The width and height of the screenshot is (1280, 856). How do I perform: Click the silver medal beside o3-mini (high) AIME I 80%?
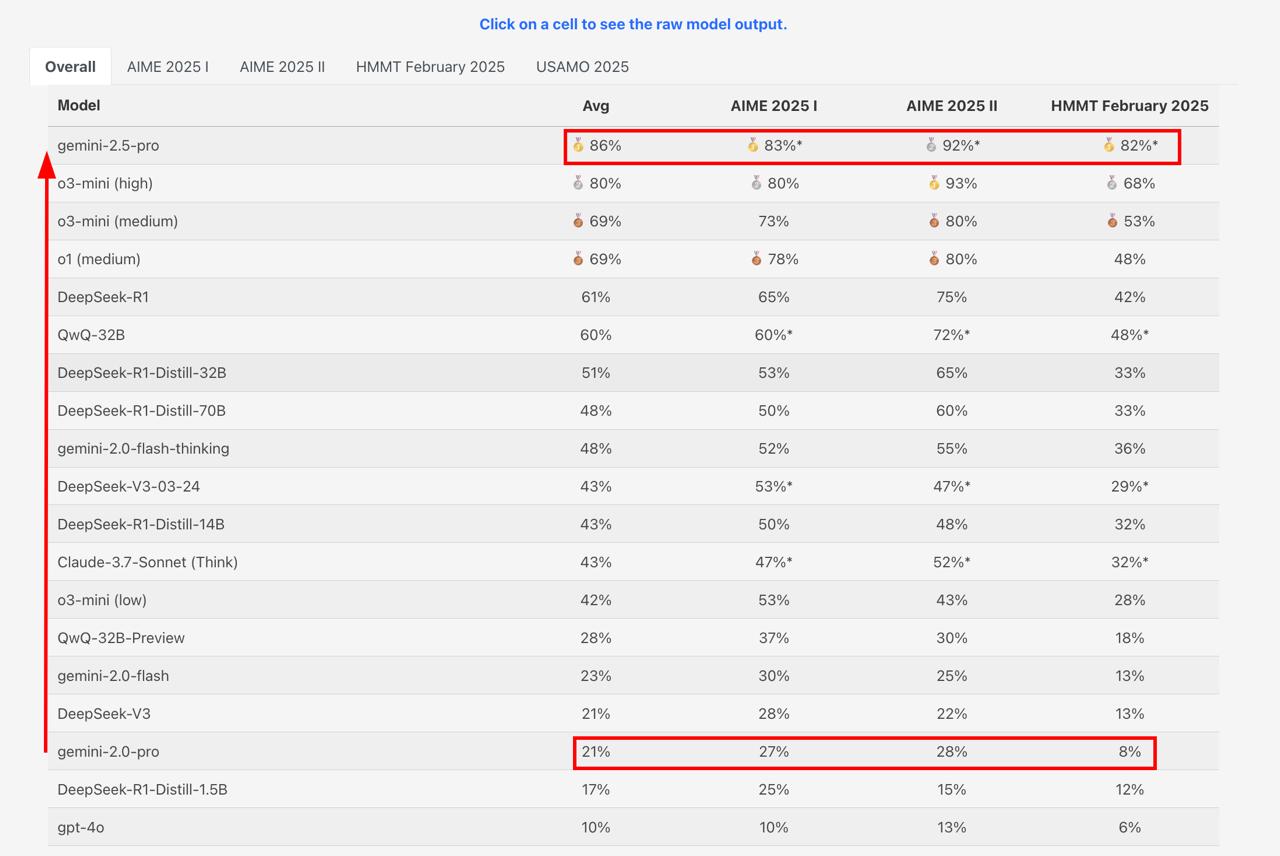(756, 183)
